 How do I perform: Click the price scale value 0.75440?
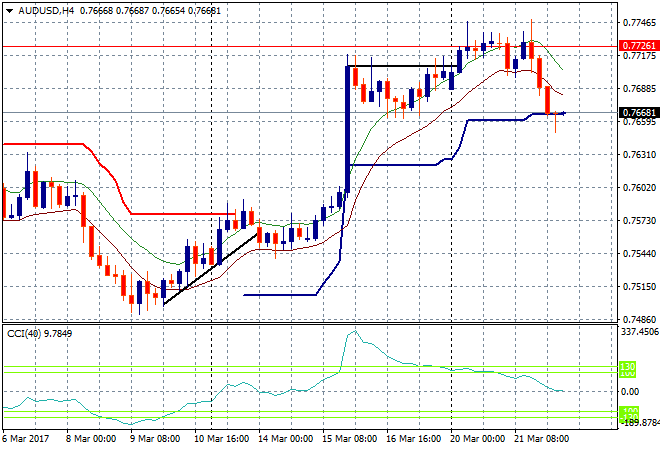[x=639, y=253]
